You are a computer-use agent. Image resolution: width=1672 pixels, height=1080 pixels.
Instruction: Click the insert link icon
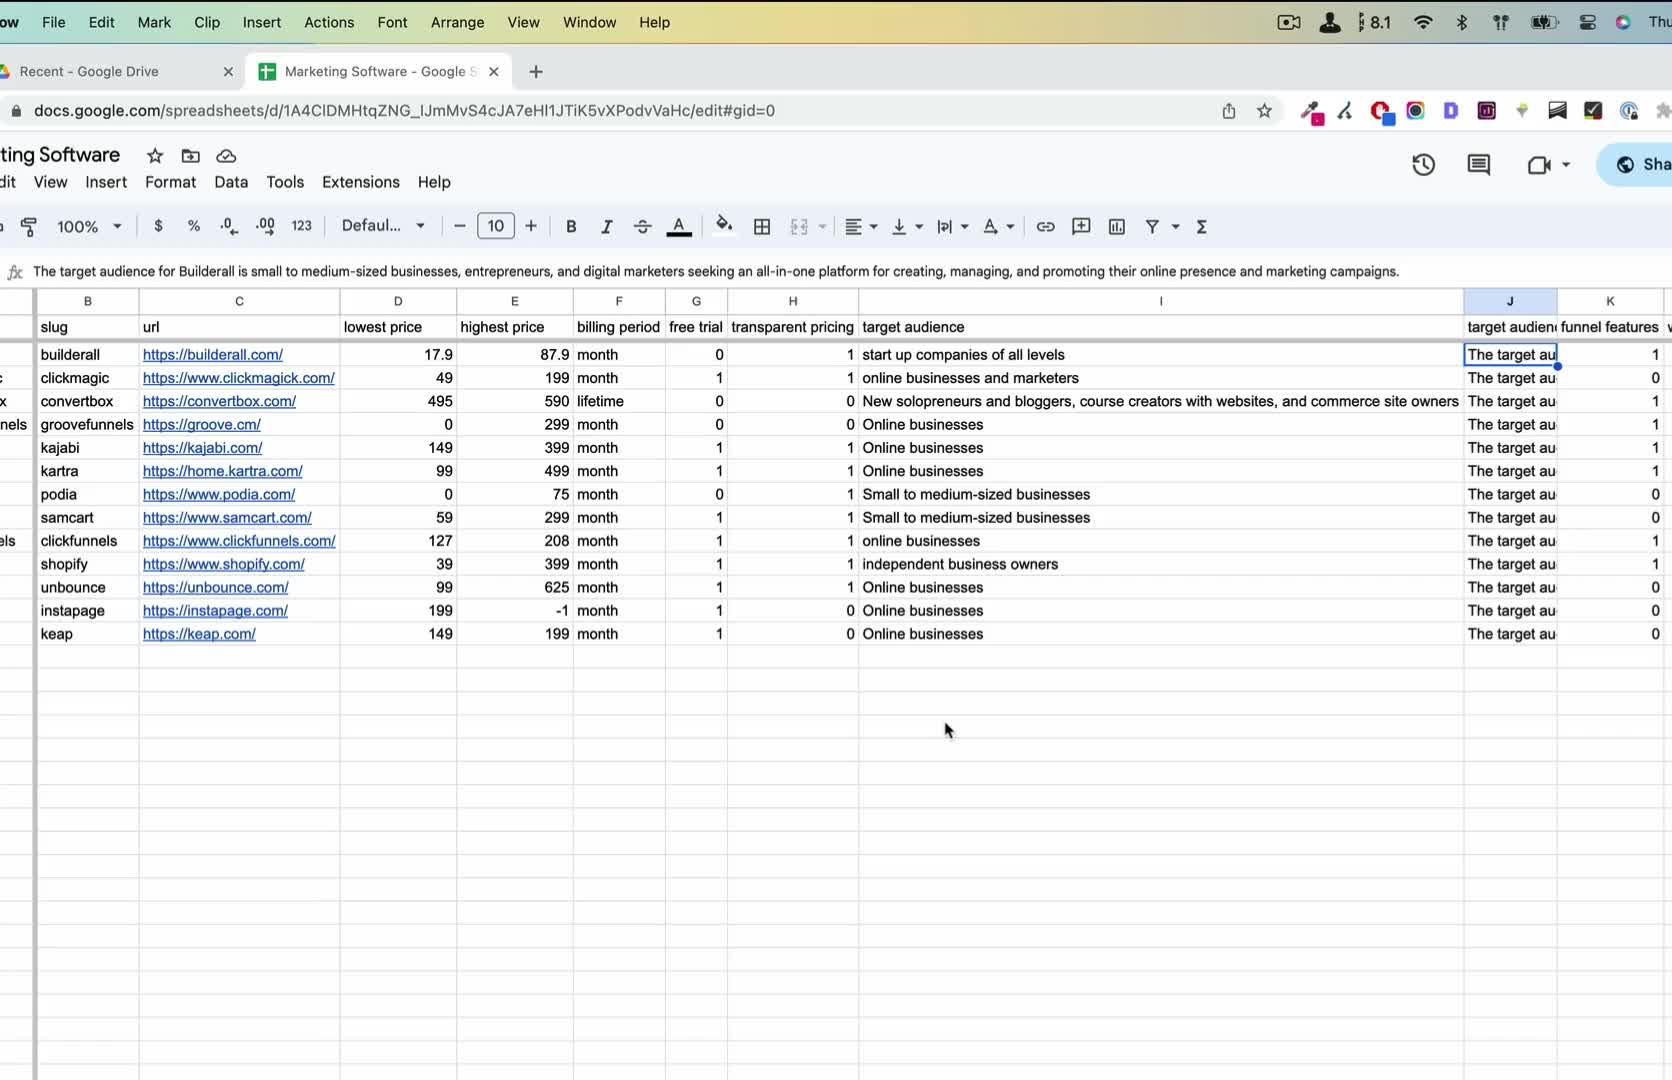[1045, 226]
